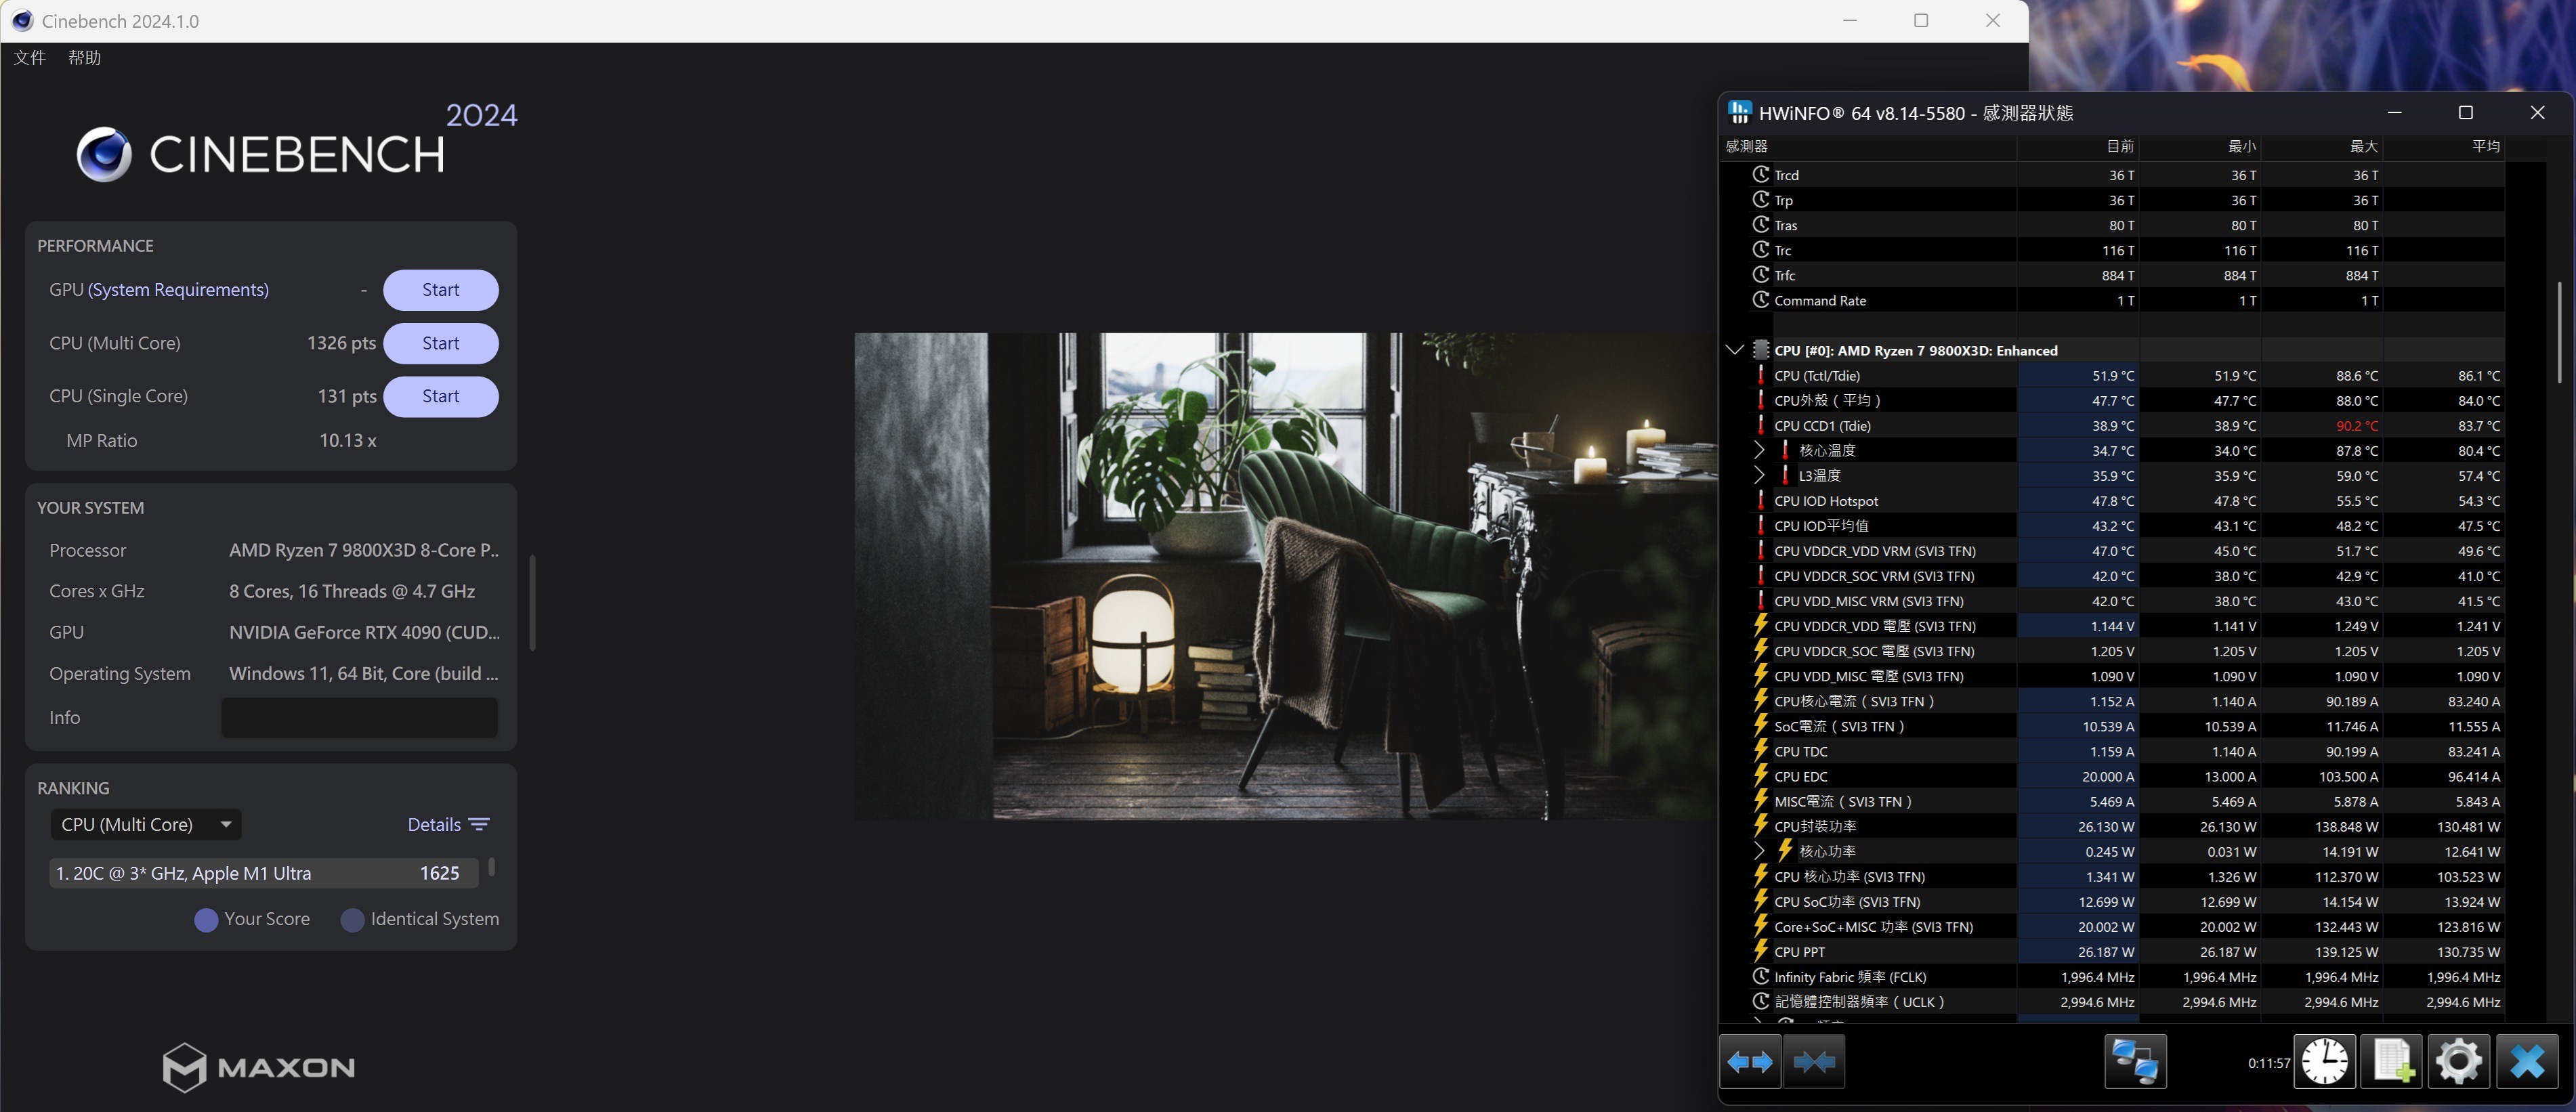The image size is (2576, 1112).
Task: Open ranking Details link
Action: tap(434, 825)
